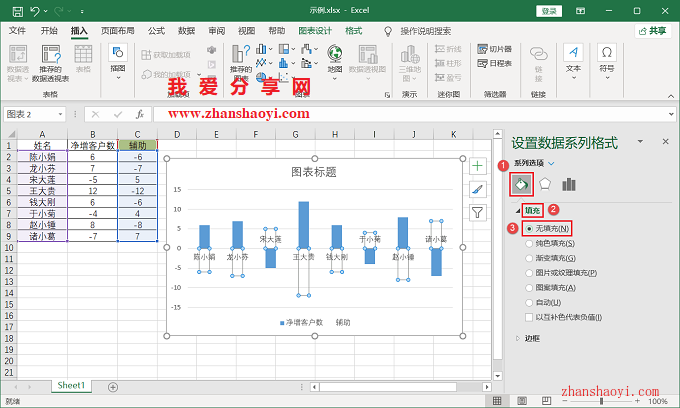Toggle Invert if negative (以互补色代表负值) checkbox
Image resolution: width=680 pixels, height=408 pixels.
[x=529, y=317]
